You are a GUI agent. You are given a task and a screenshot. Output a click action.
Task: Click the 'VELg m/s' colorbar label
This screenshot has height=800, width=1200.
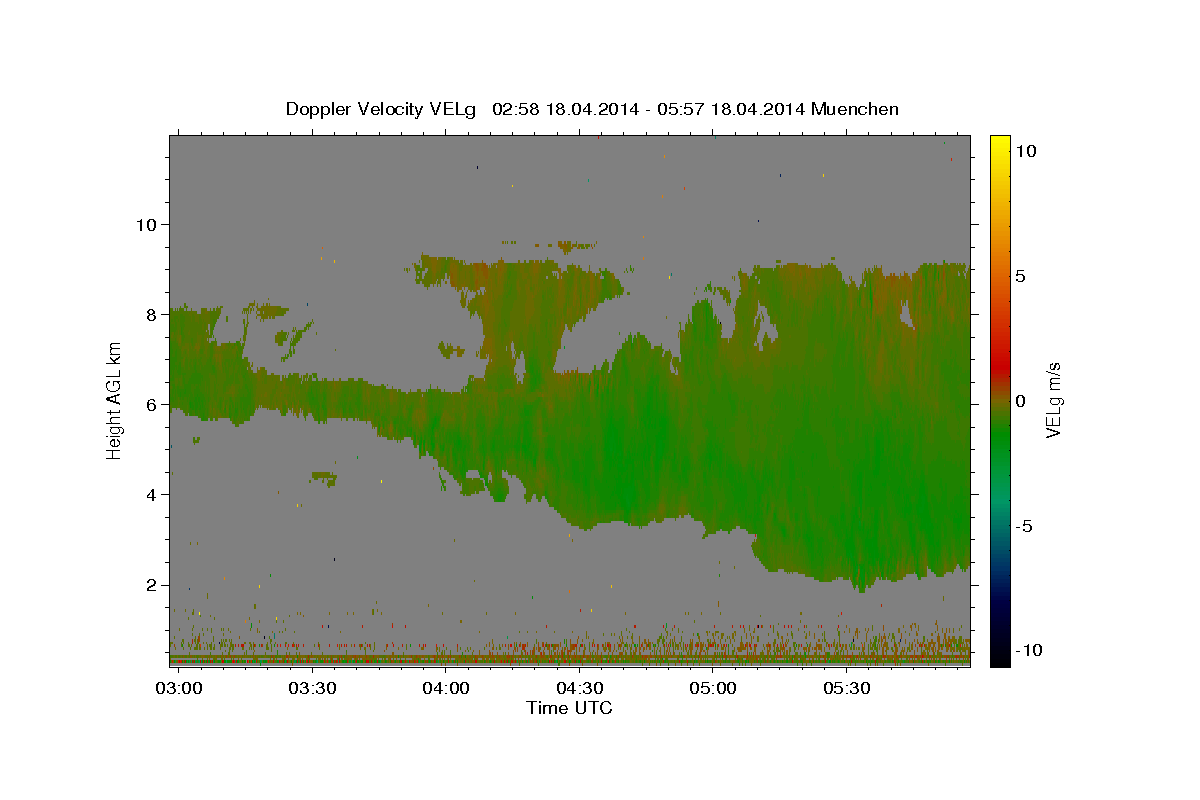[1052, 401]
